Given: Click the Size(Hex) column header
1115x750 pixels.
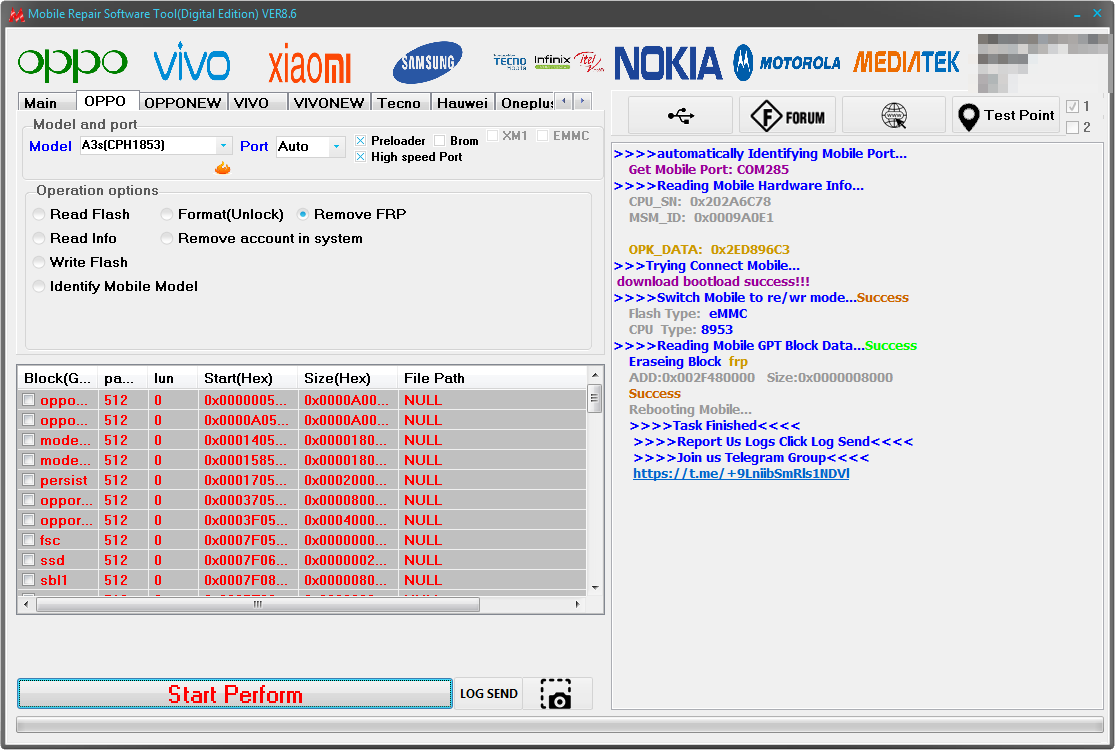Looking at the screenshot, I should click(348, 378).
